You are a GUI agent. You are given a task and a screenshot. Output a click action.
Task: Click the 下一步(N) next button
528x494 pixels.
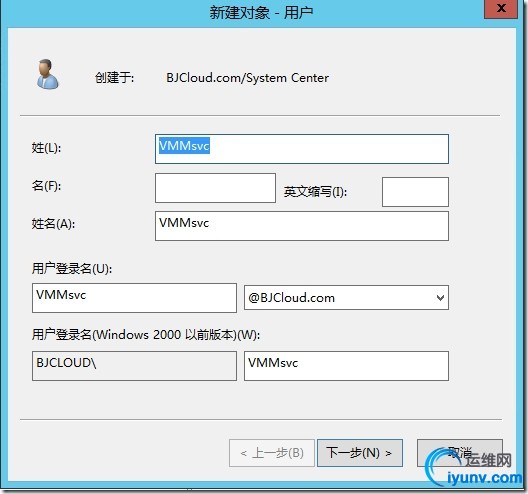[x=360, y=453]
